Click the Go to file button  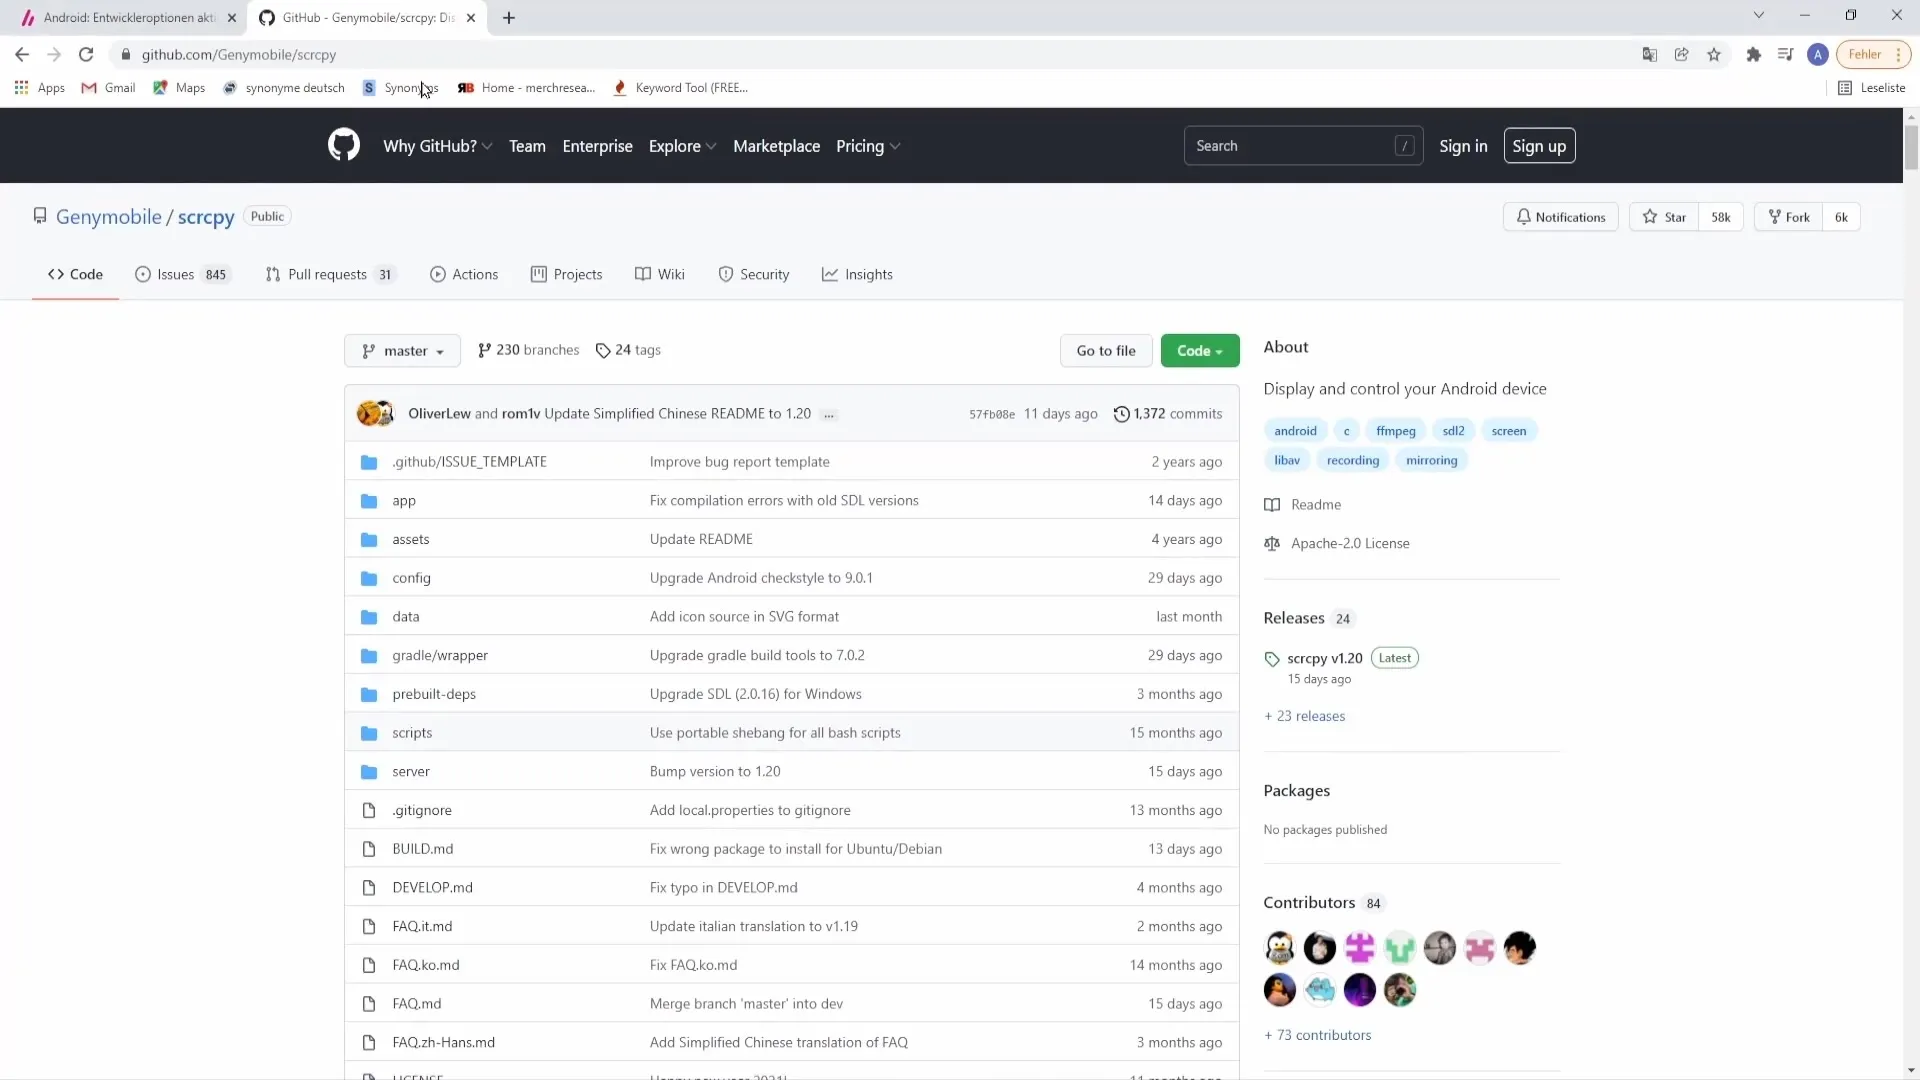pyautogui.click(x=1105, y=349)
